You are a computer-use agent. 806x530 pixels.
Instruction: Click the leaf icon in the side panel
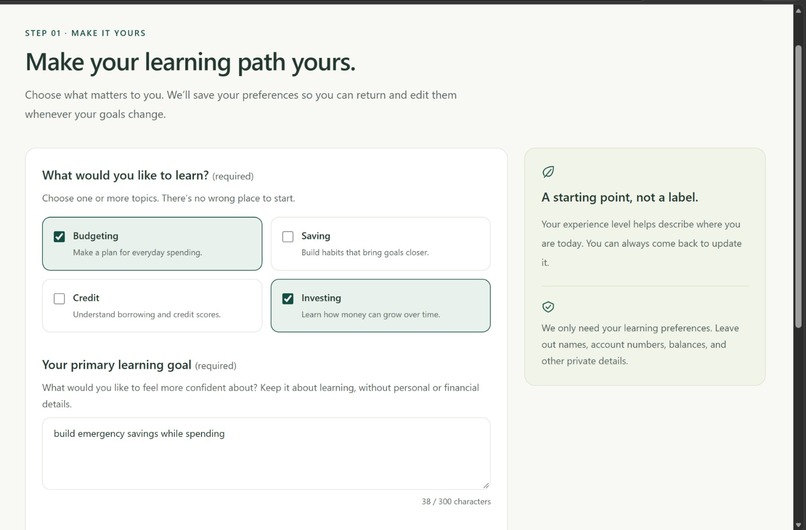click(548, 172)
